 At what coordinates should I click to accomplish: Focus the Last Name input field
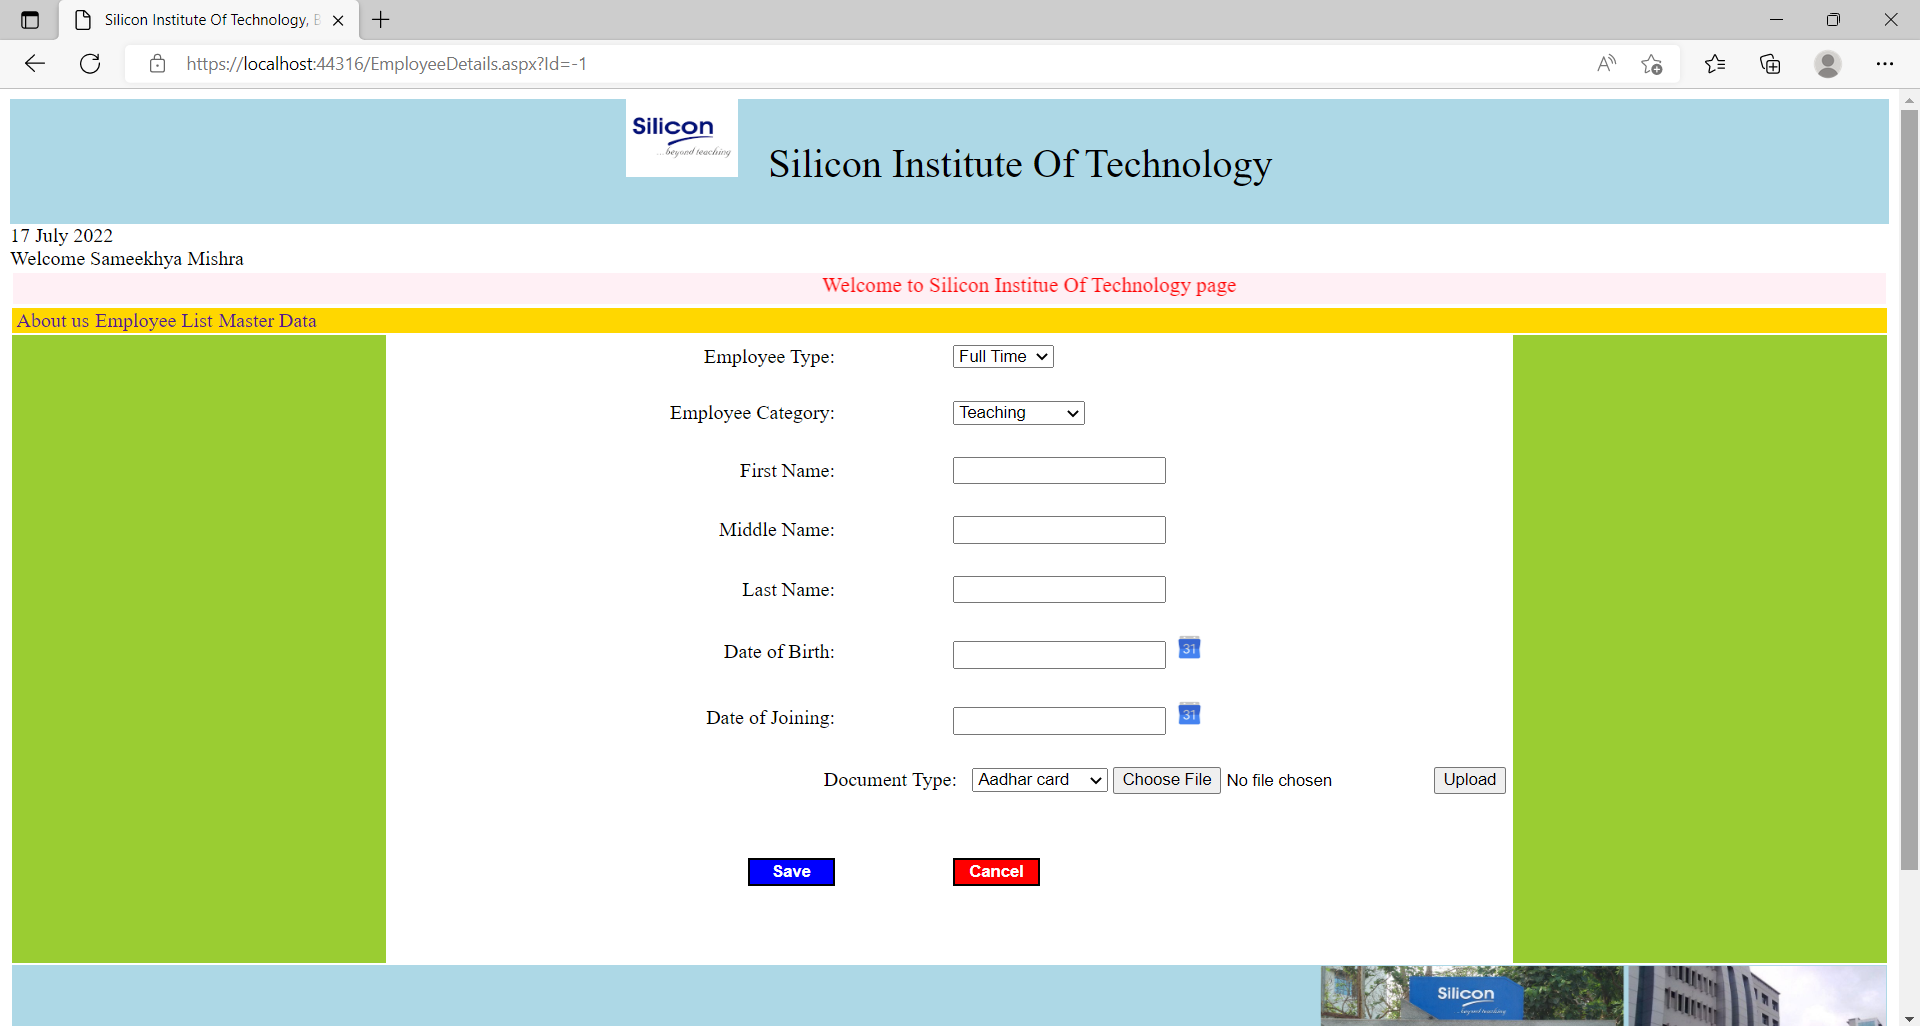[1059, 590]
